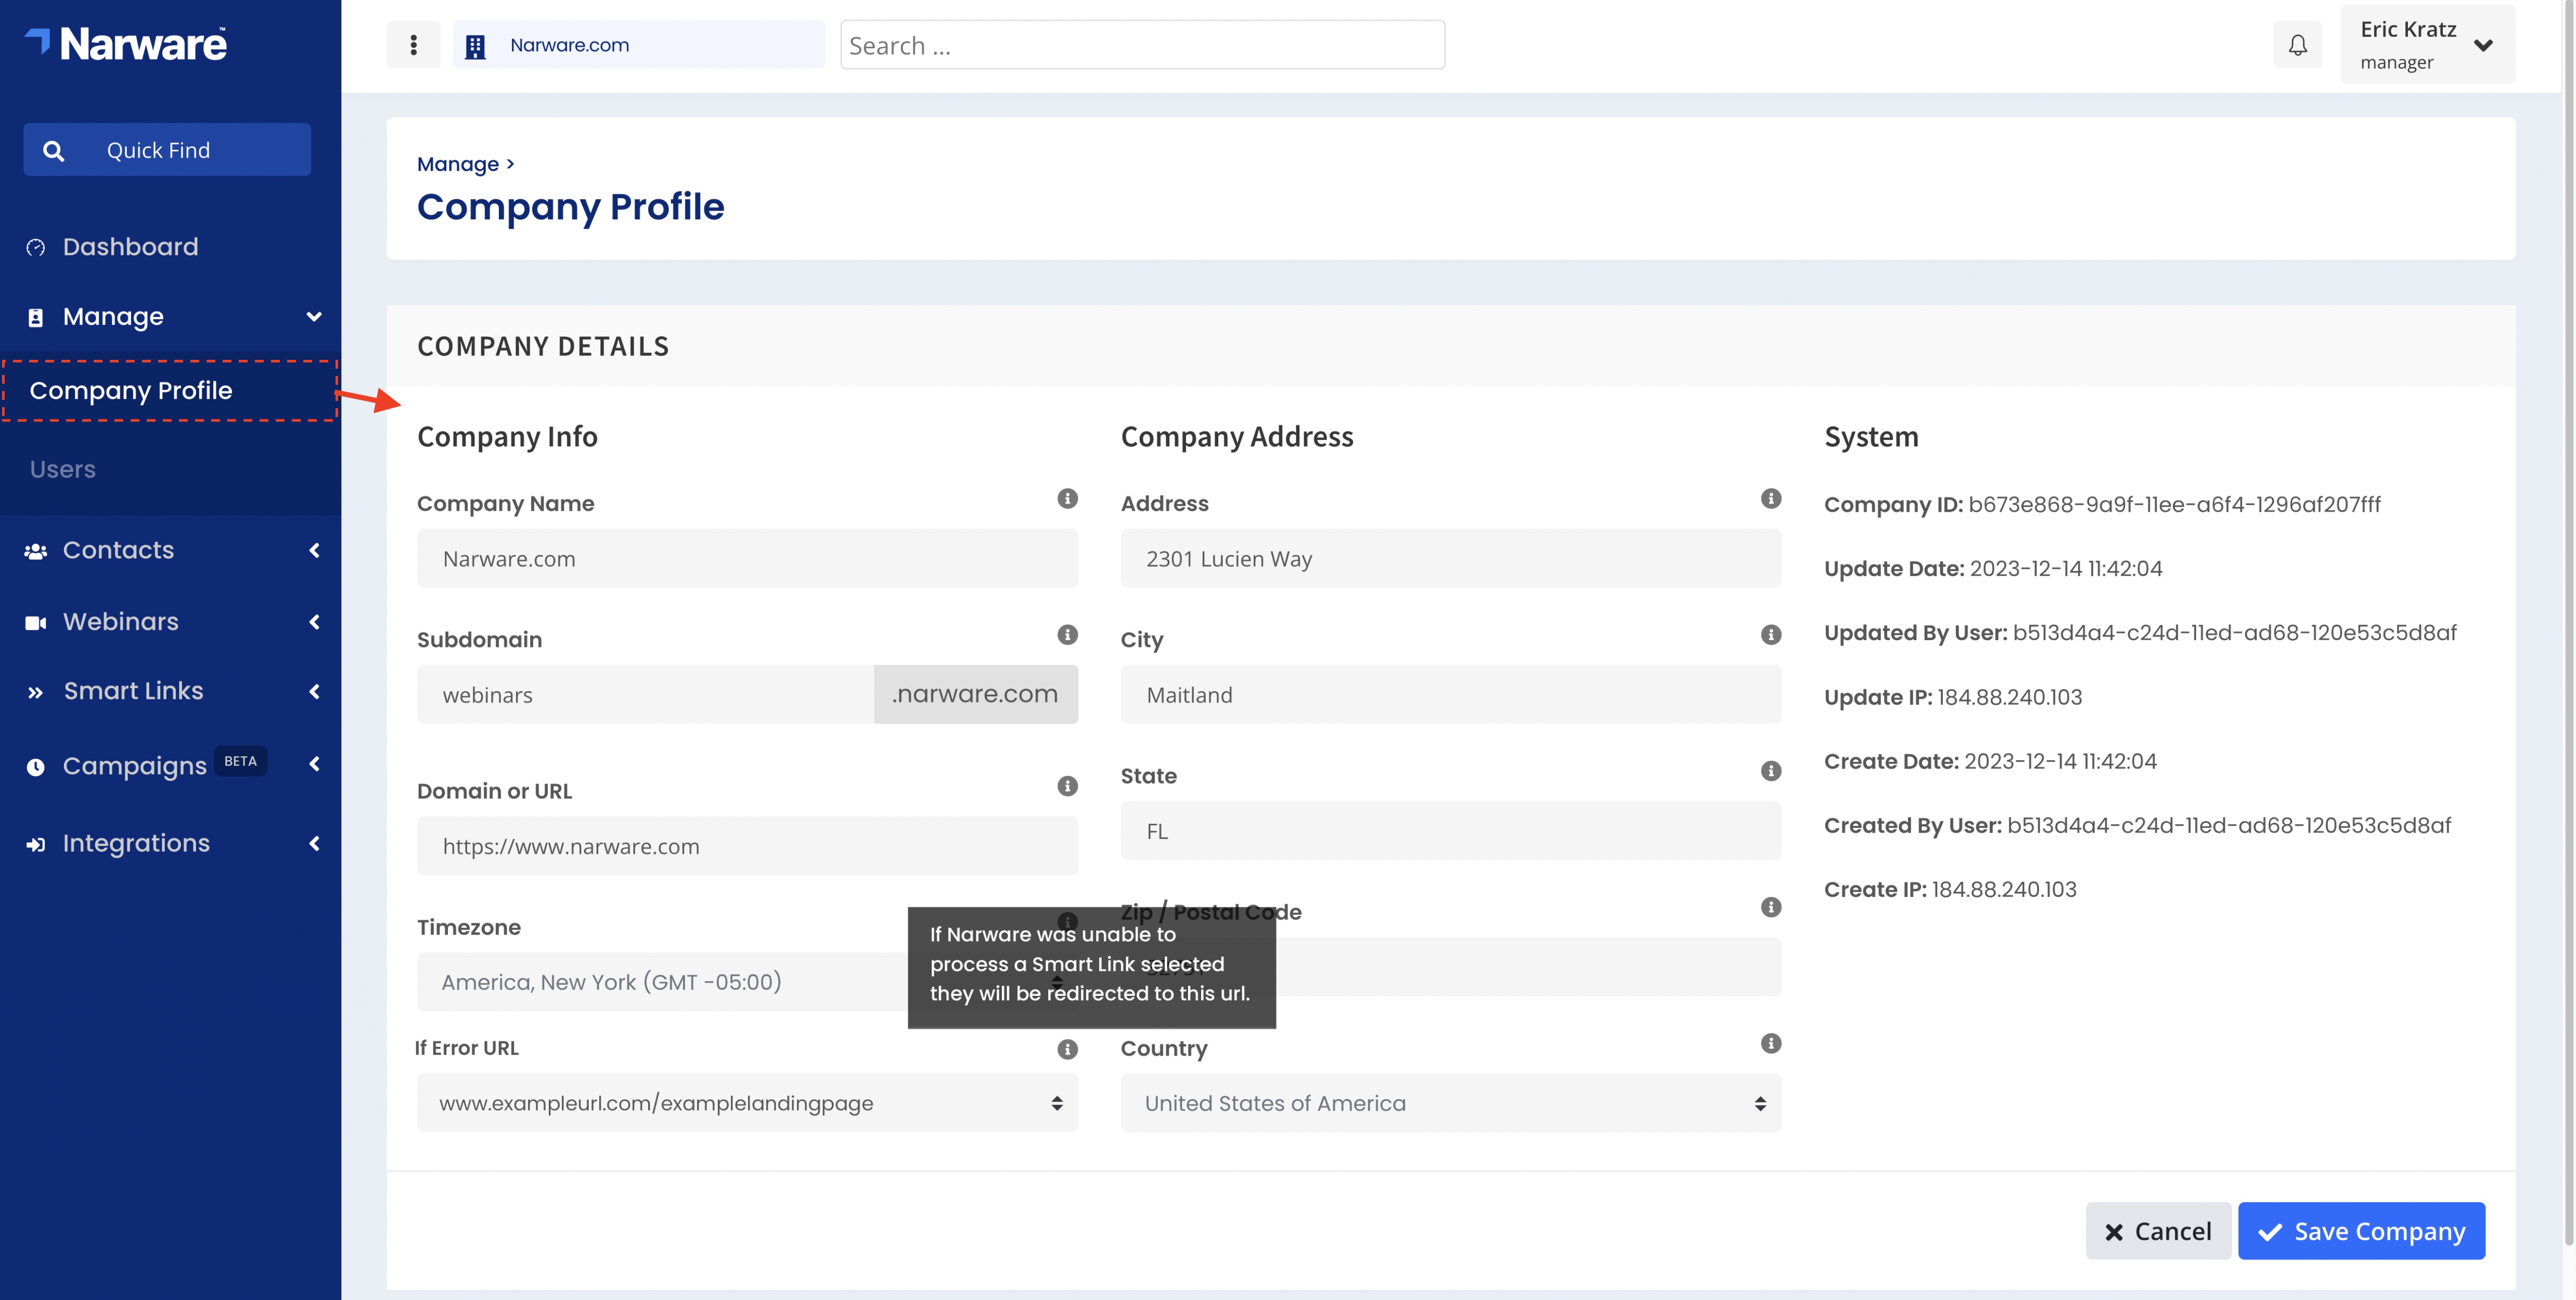The height and width of the screenshot is (1300, 2576).
Task: Click the Integrations sign-in icon
Action: [36, 844]
